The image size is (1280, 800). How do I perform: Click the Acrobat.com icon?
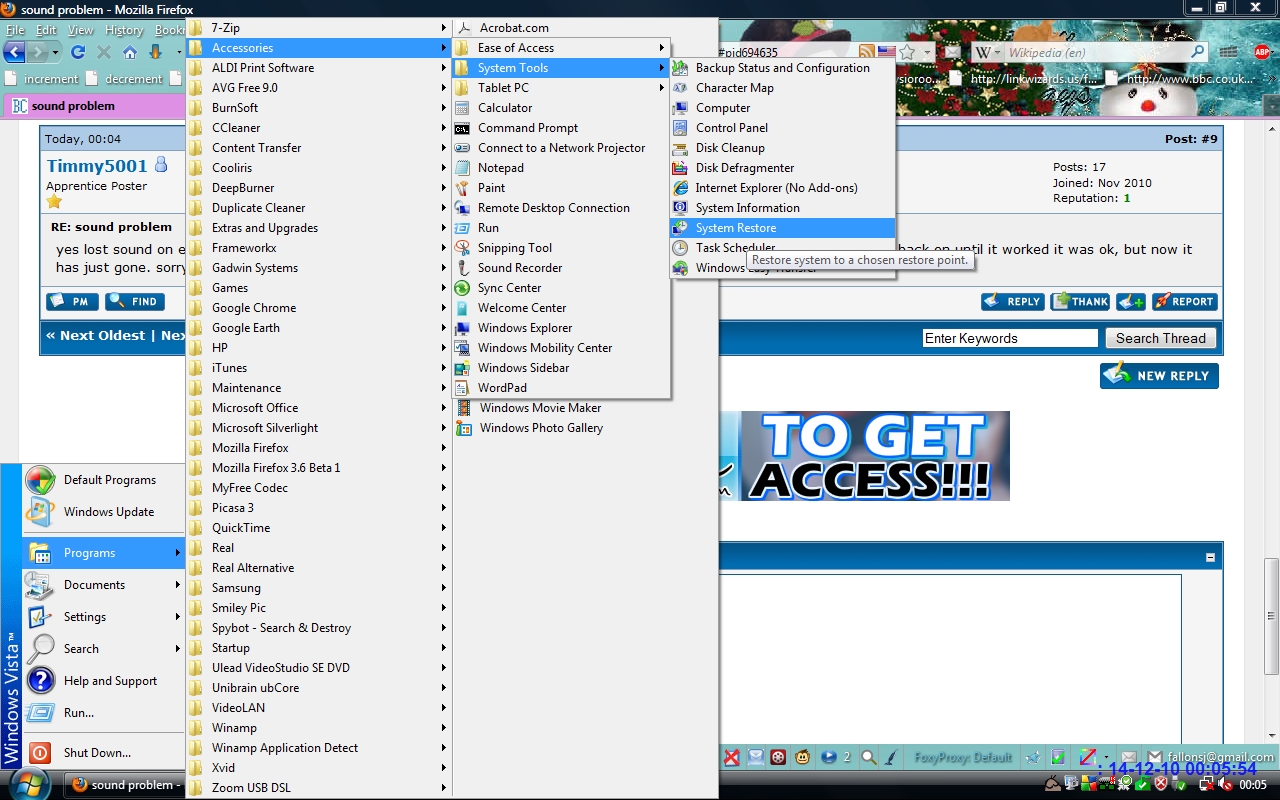click(462, 28)
